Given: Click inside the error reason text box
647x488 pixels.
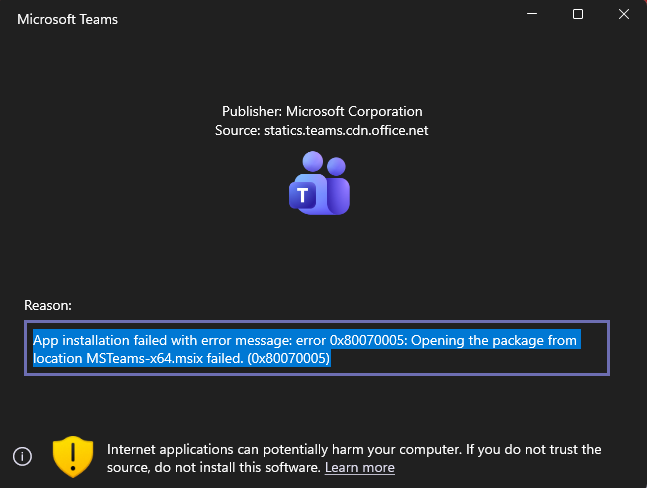Looking at the screenshot, I should coord(317,348).
